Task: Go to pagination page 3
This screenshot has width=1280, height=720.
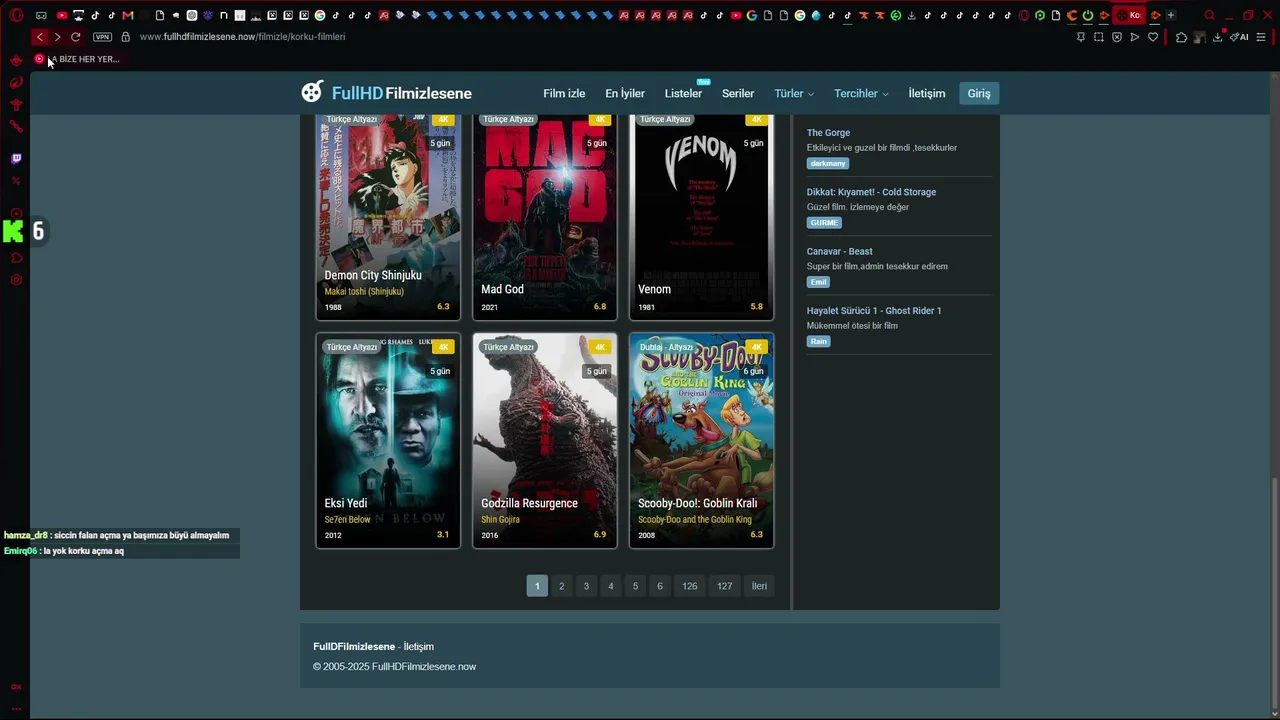Action: [586, 586]
